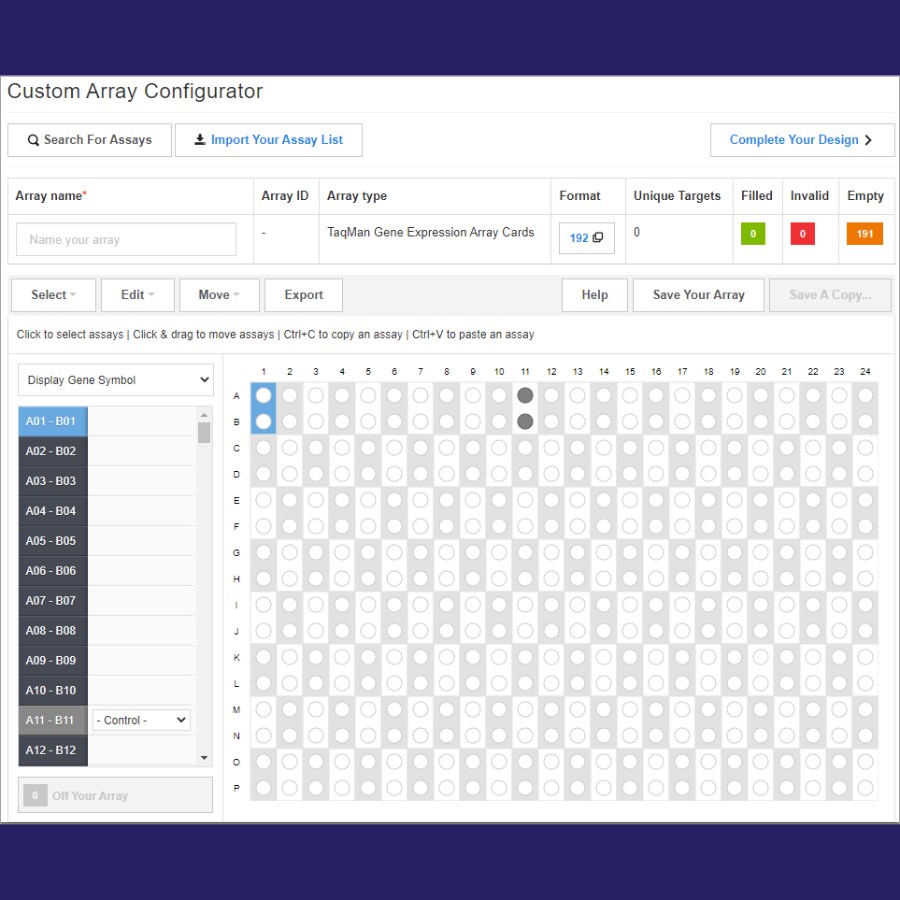This screenshot has width=900, height=900.
Task: Click the filled control well A11
Action: click(525, 395)
